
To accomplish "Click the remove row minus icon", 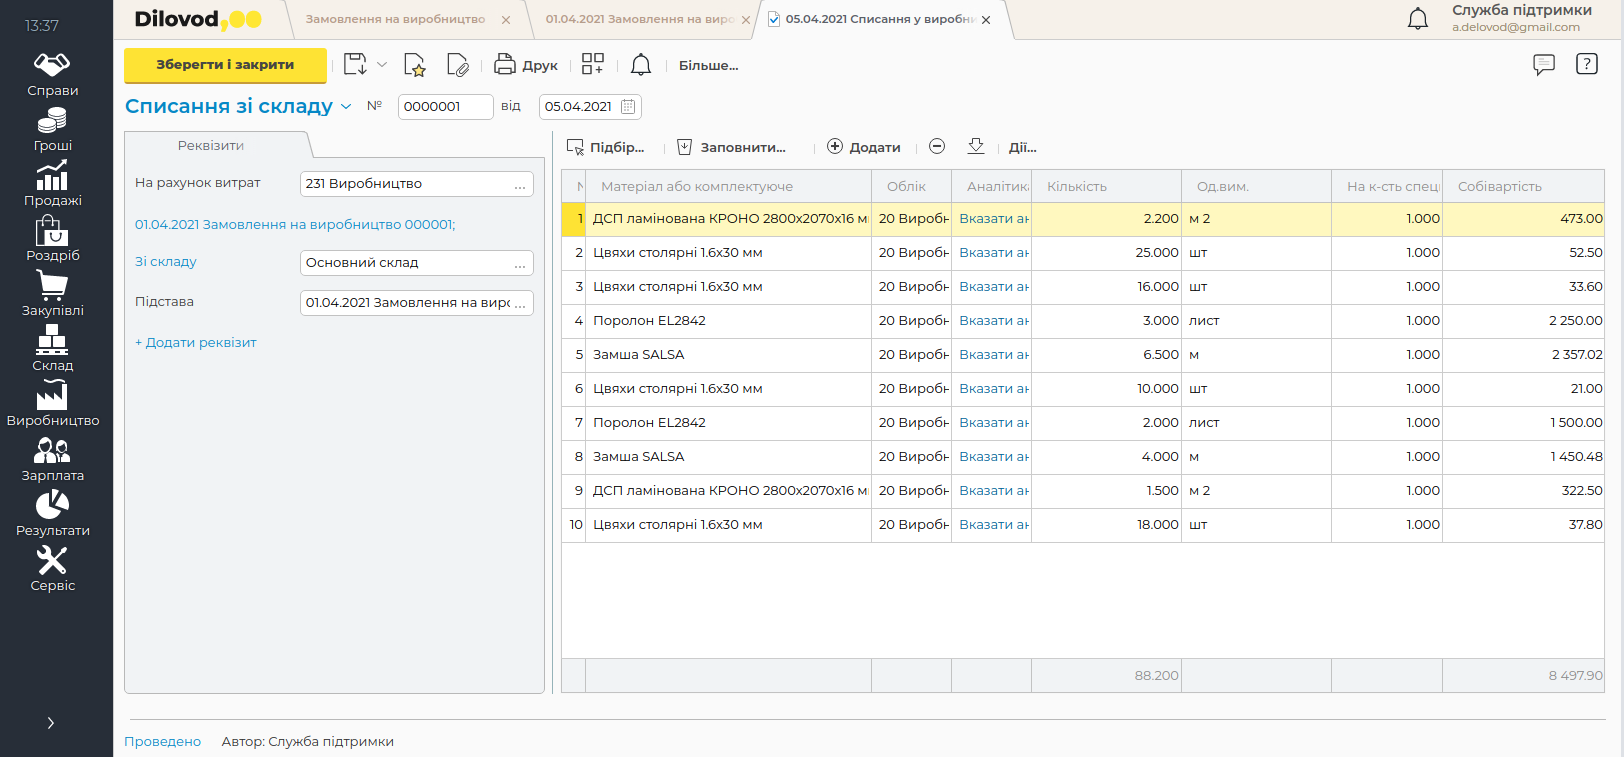I will coord(937,147).
